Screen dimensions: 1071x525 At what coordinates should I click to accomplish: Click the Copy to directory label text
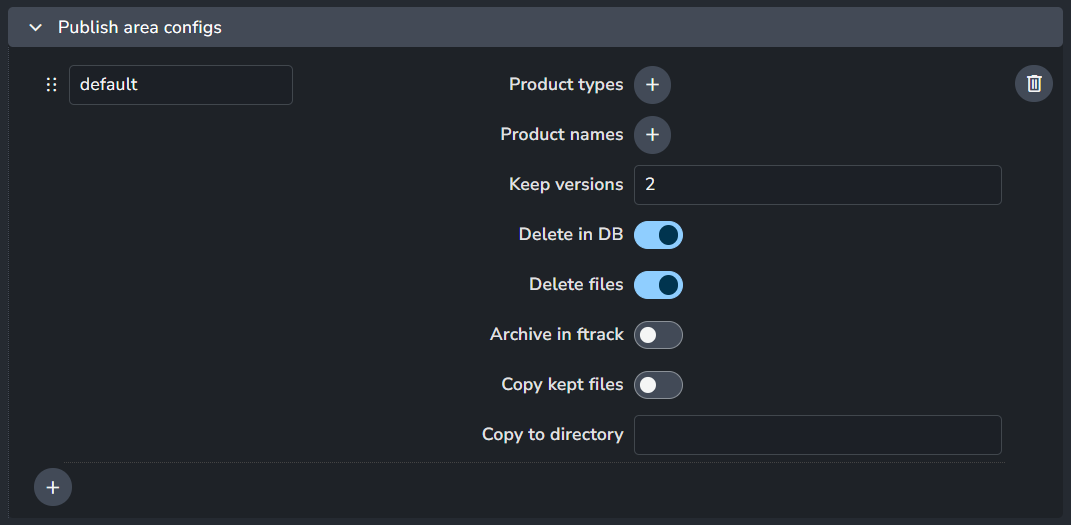click(552, 435)
